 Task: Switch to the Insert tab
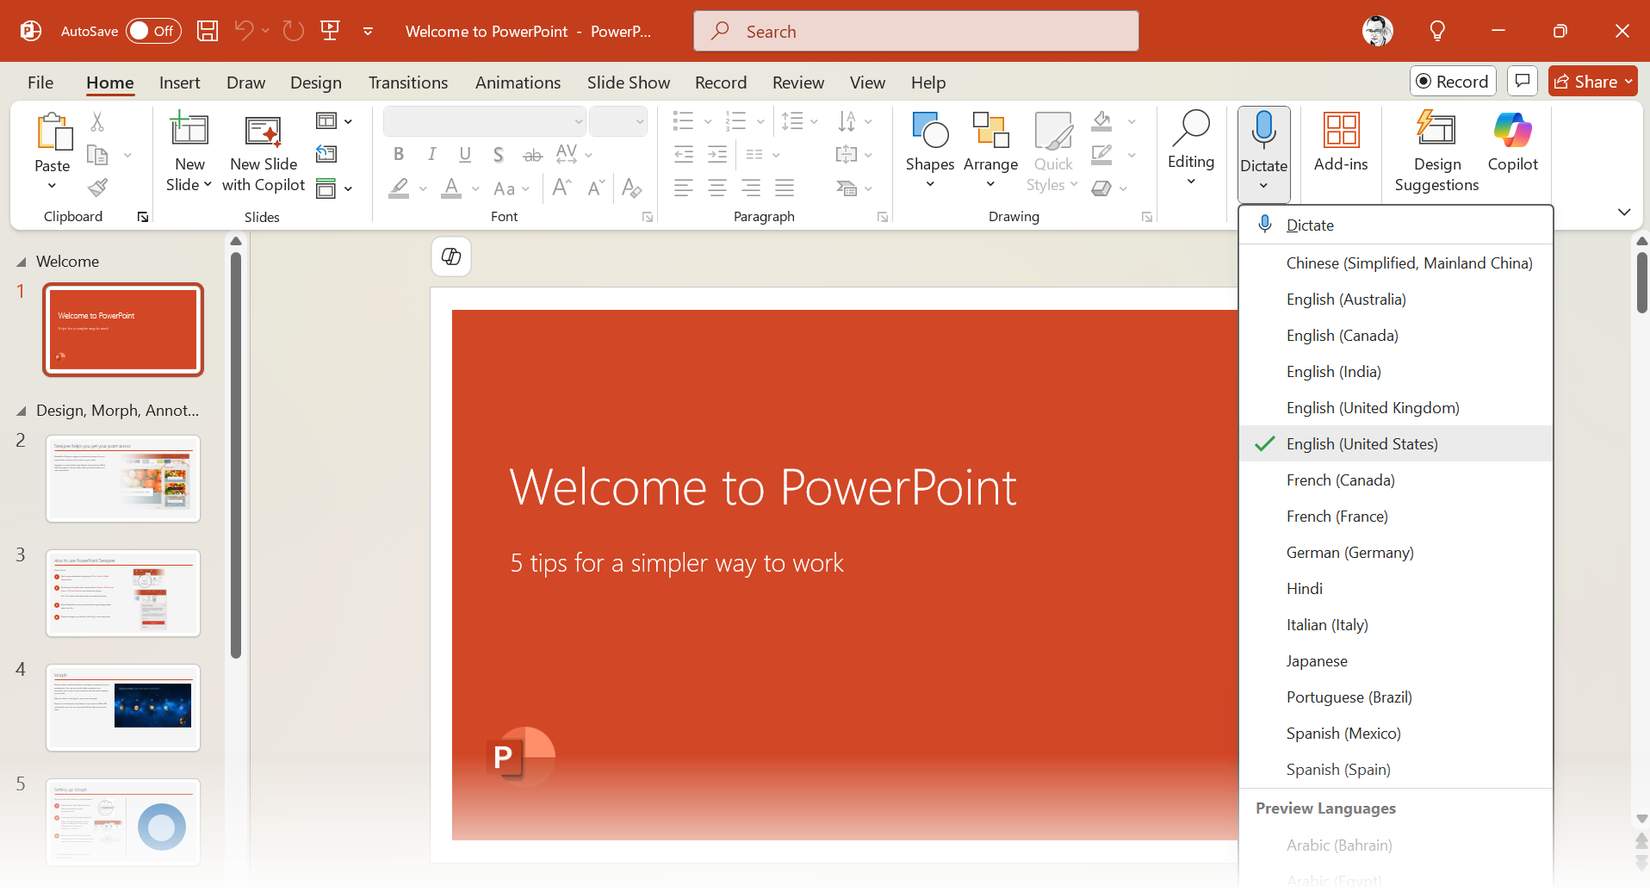[180, 82]
